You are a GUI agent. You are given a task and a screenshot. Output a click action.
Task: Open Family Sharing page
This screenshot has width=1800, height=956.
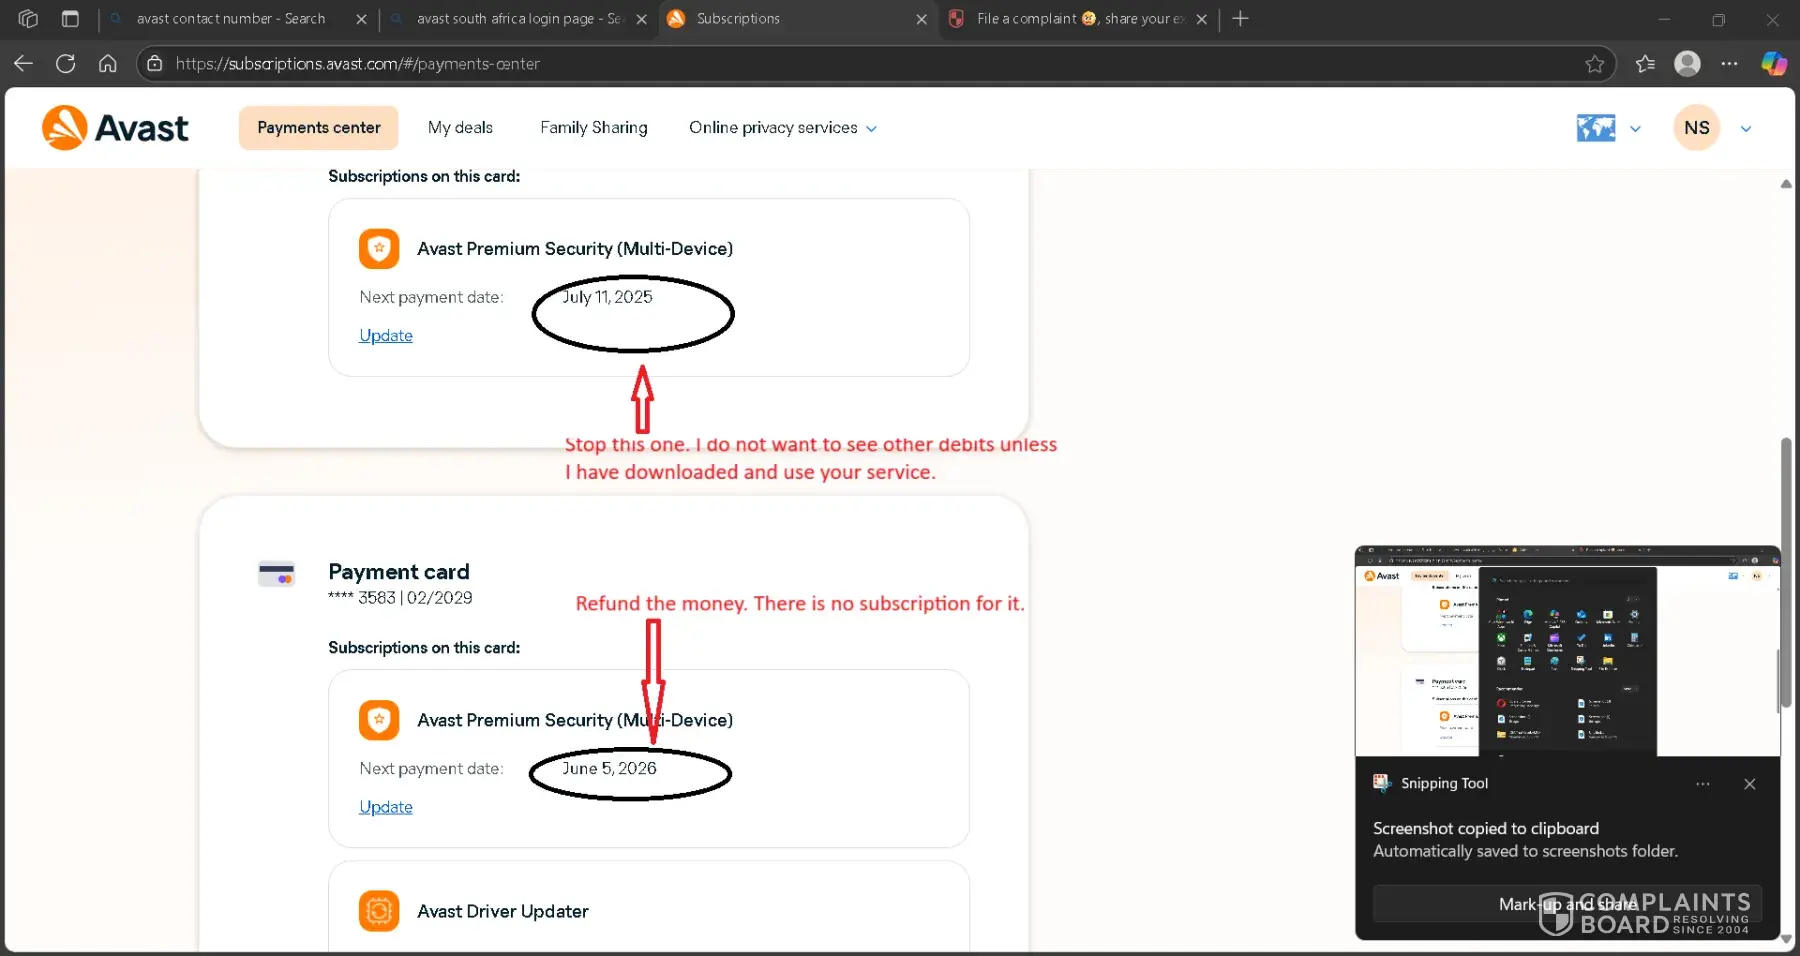(x=594, y=128)
